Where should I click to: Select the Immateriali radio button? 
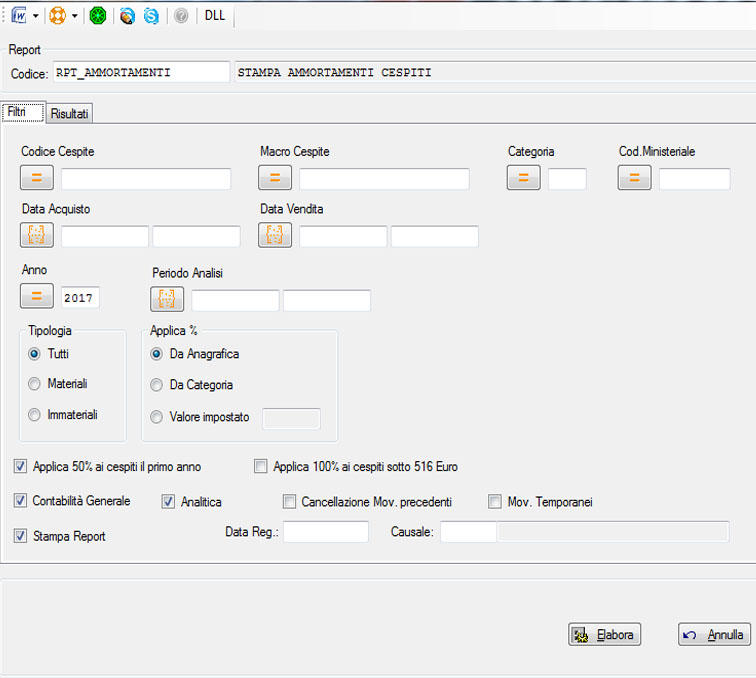(x=34, y=415)
